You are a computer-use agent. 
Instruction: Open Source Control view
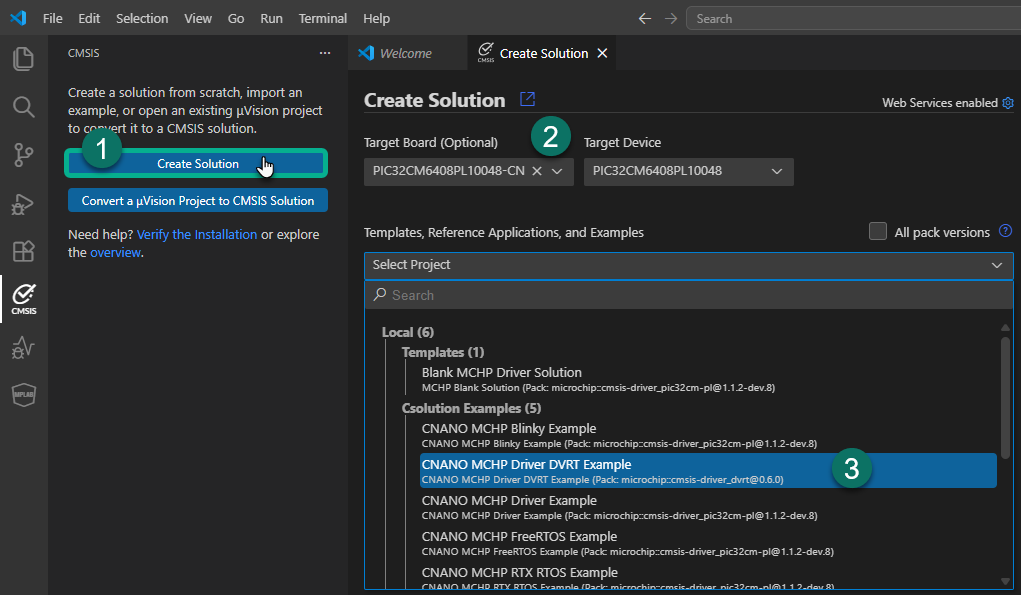(x=23, y=155)
